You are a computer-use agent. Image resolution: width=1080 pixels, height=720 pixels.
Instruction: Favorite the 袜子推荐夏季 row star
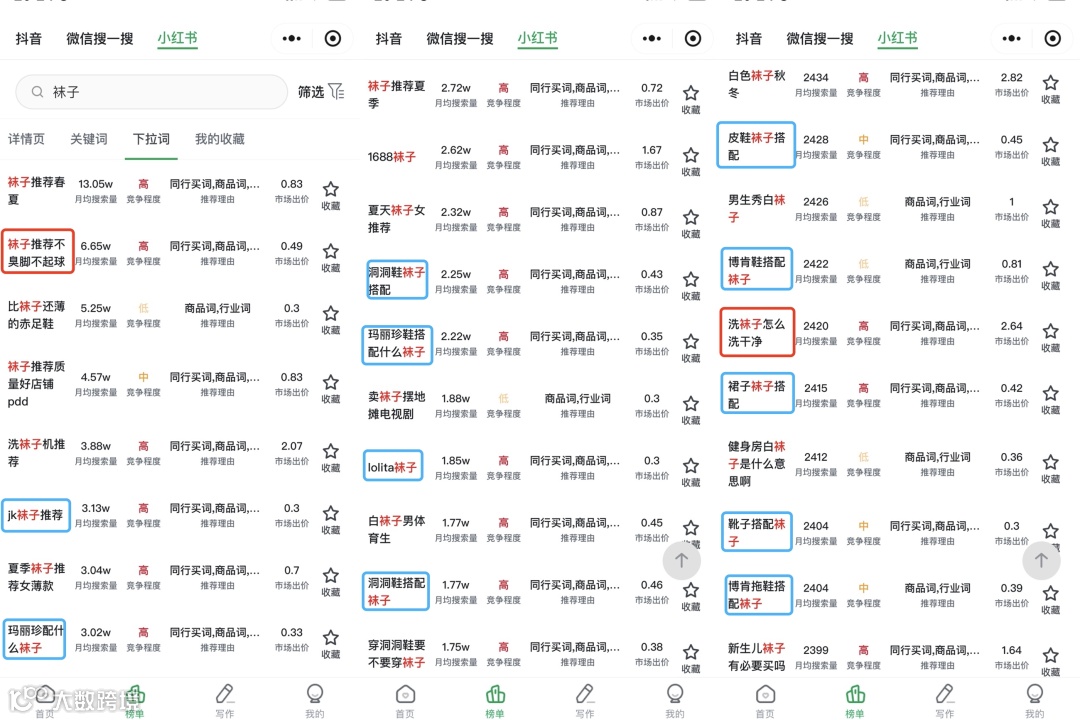tap(691, 93)
